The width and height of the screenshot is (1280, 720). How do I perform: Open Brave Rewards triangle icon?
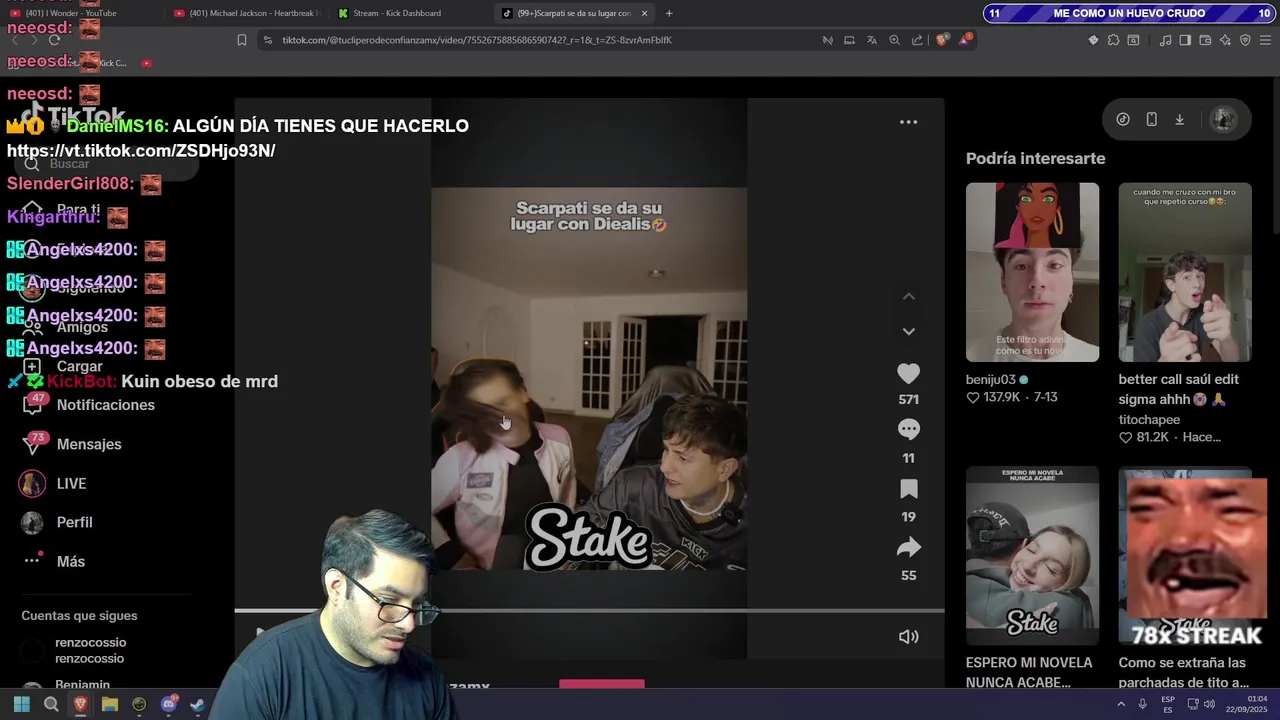(965, 40)
